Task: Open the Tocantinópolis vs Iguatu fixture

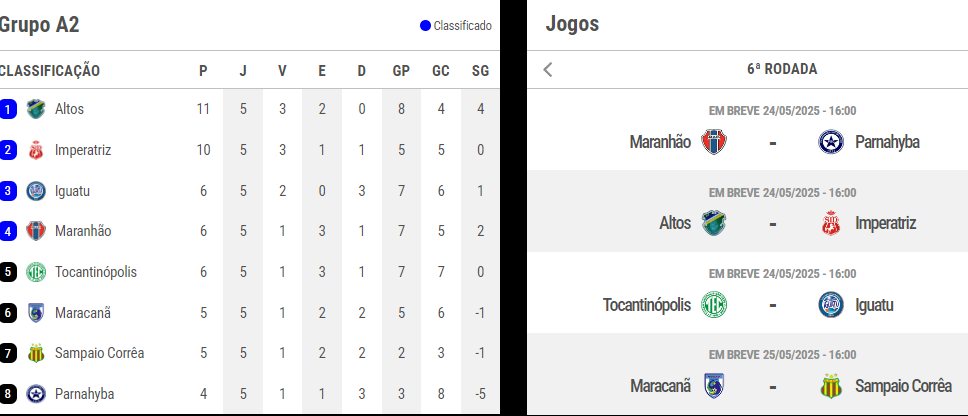Action: 748,293
